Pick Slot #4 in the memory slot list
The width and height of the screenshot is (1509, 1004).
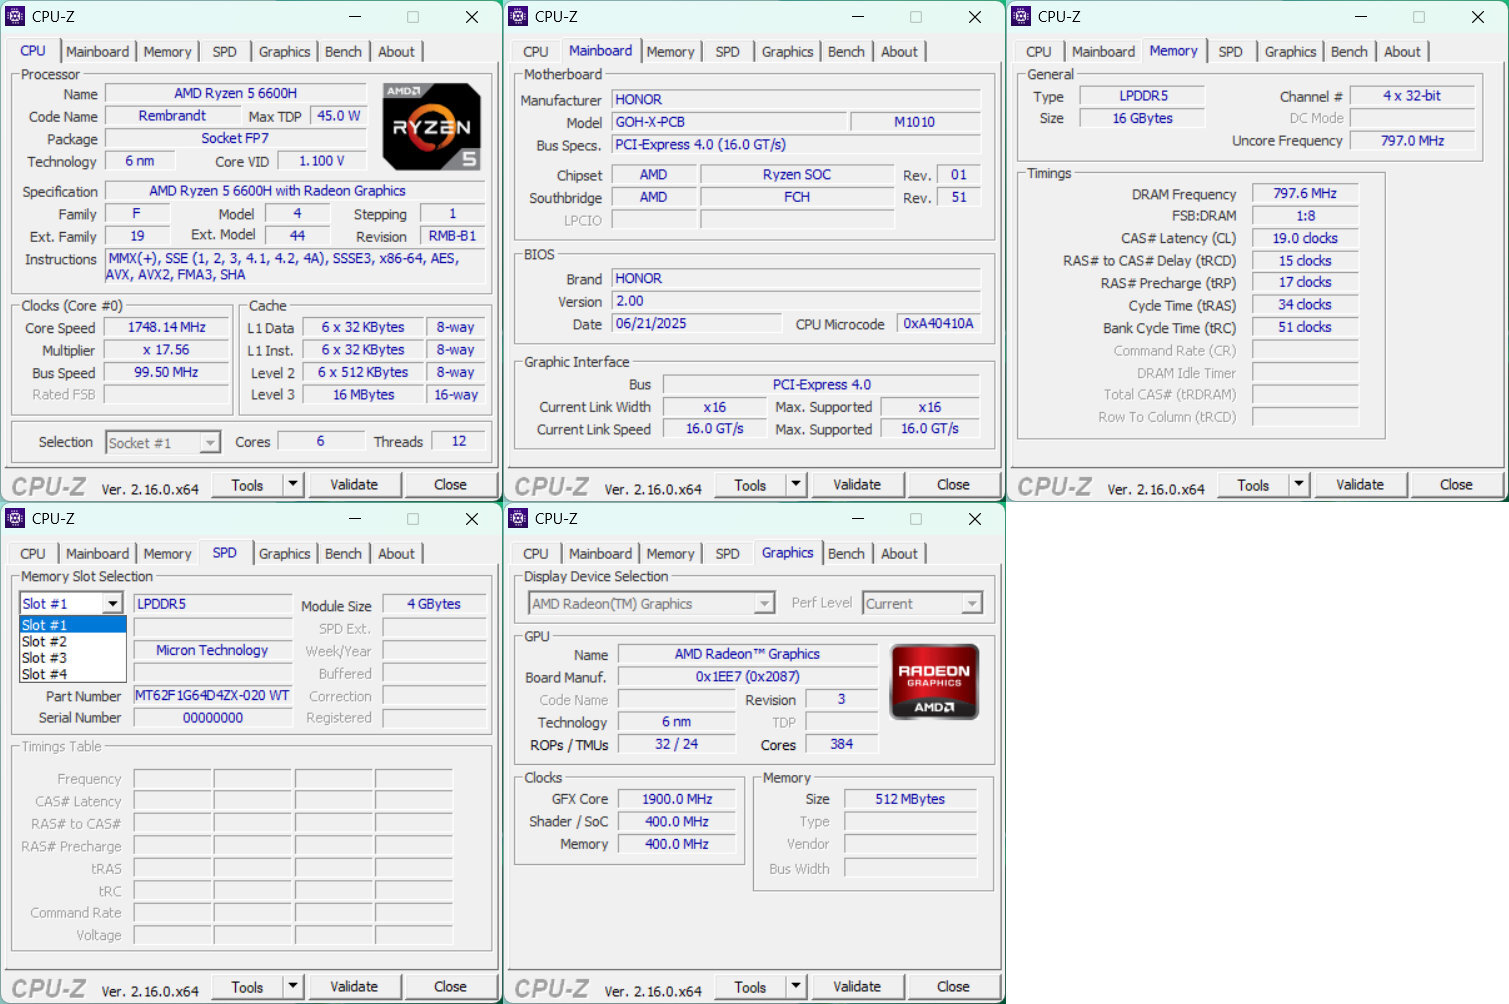(45, 674)
